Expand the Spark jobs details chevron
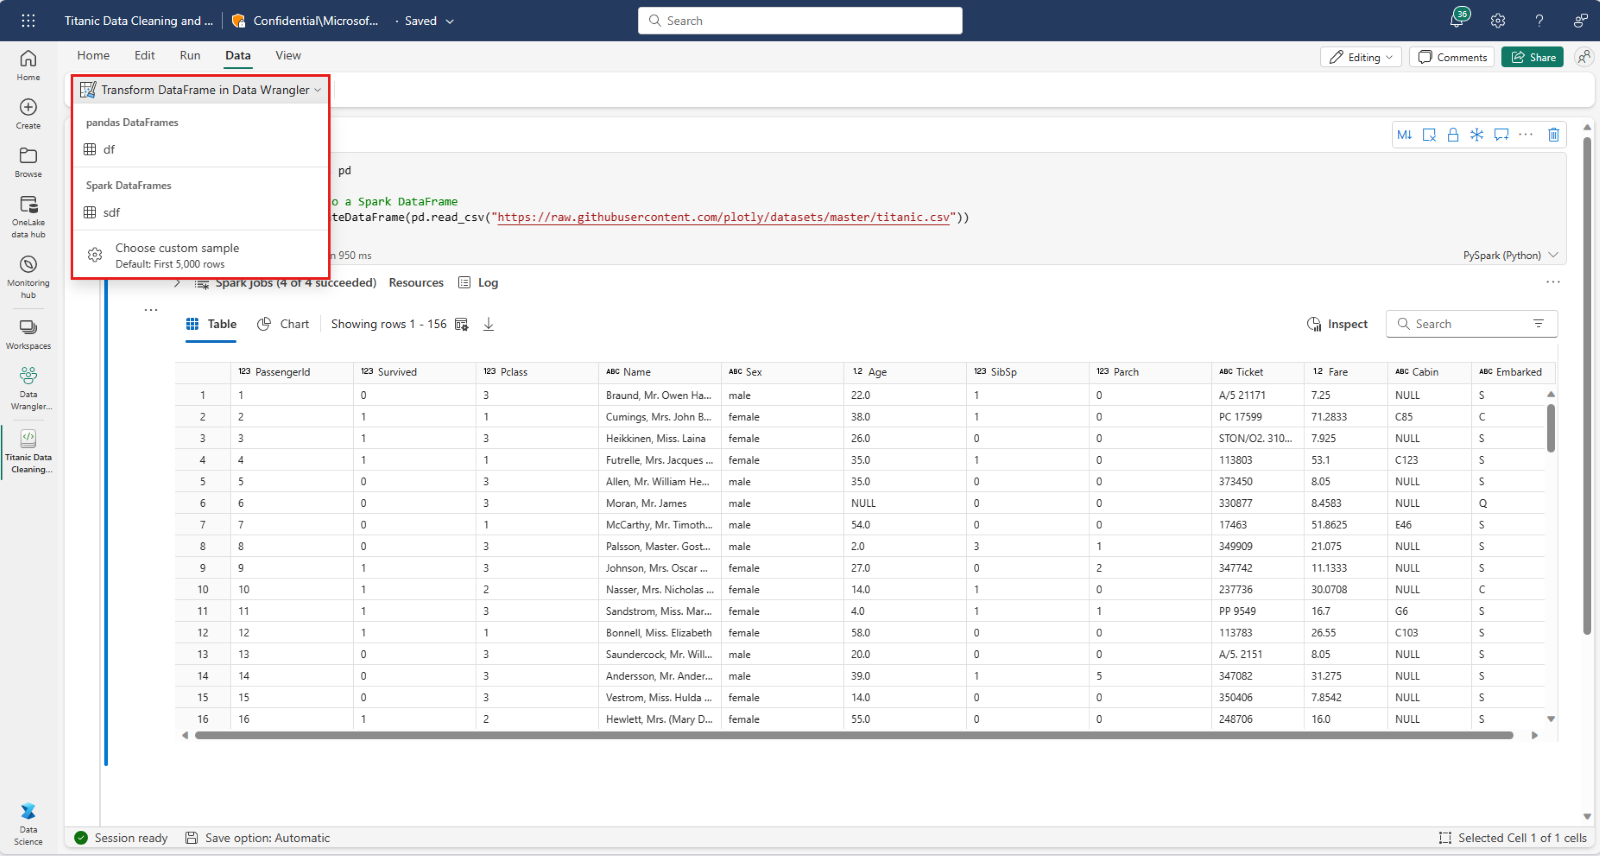Viewport: 1600px width, 856px height. coord(178,283)
